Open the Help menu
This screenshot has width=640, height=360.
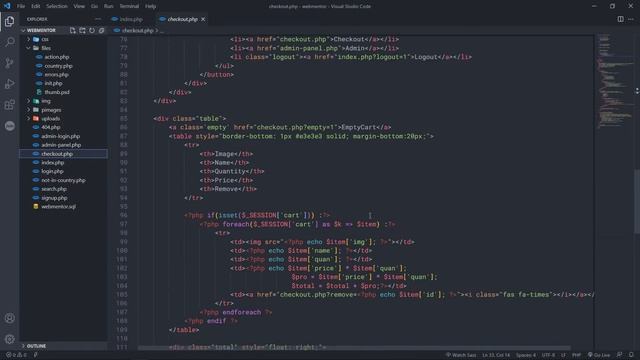151,6
